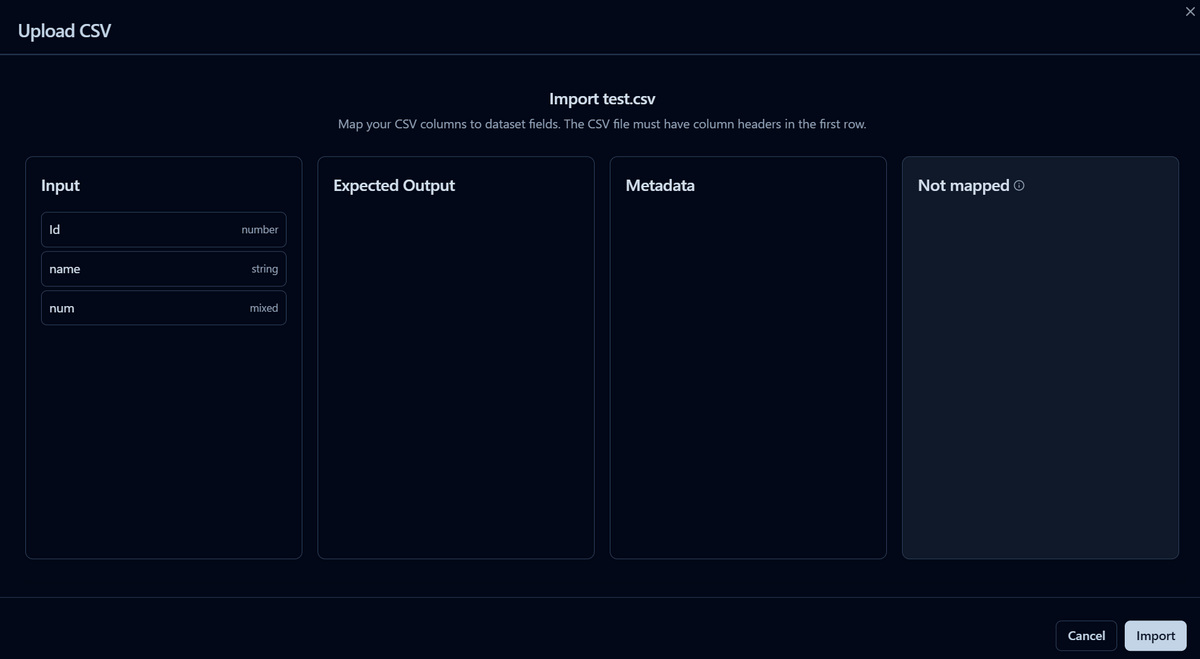Screen dimensions: 1200x659
Task: Click the Not mapped panel heading
Action: tap(963, 186)
